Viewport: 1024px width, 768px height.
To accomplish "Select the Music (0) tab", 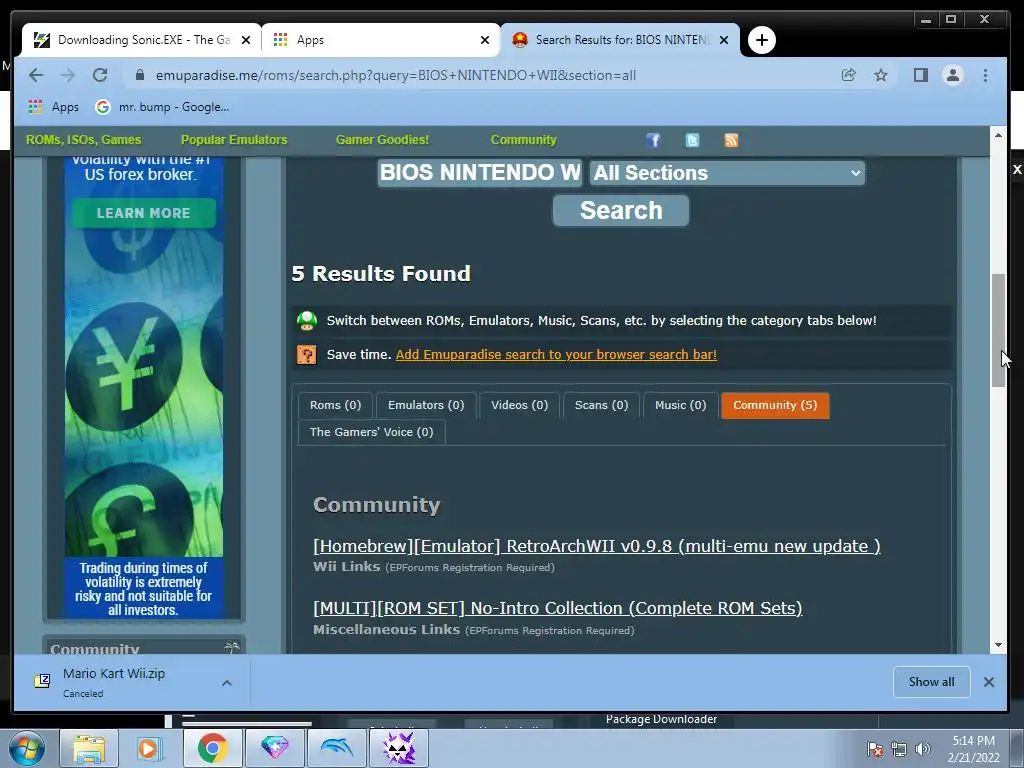I will tap(680, 405).
